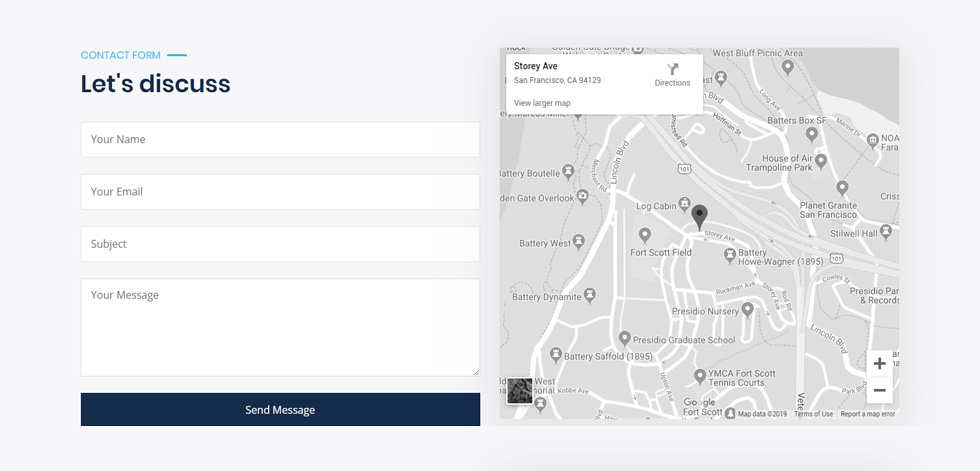
Task: Click the Ruckman Ave street label
Action: [736, 288]
